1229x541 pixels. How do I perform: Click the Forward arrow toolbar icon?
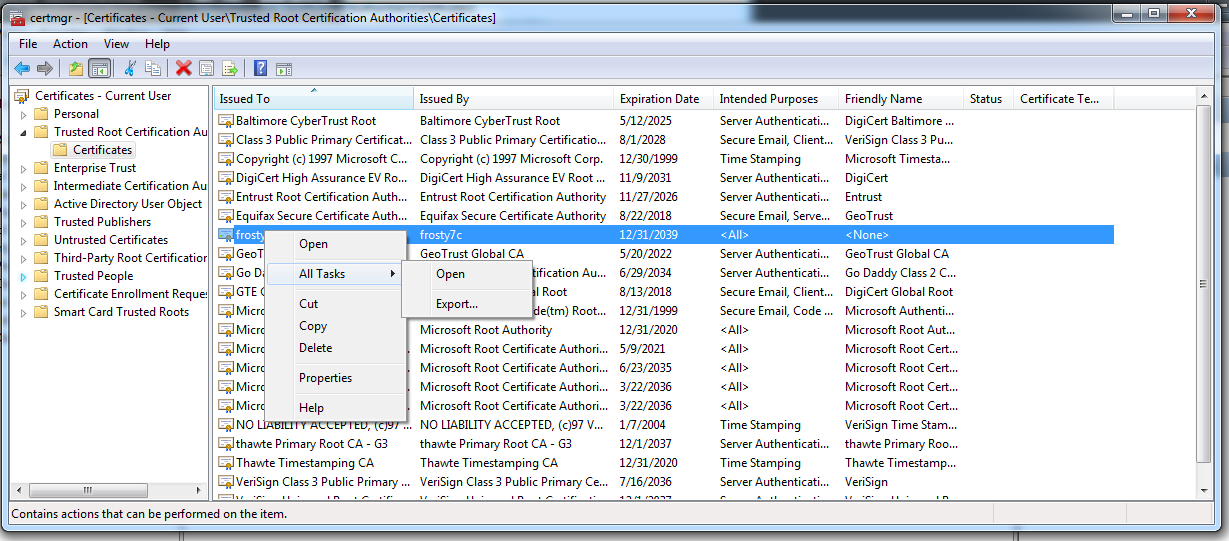[44, 68]
